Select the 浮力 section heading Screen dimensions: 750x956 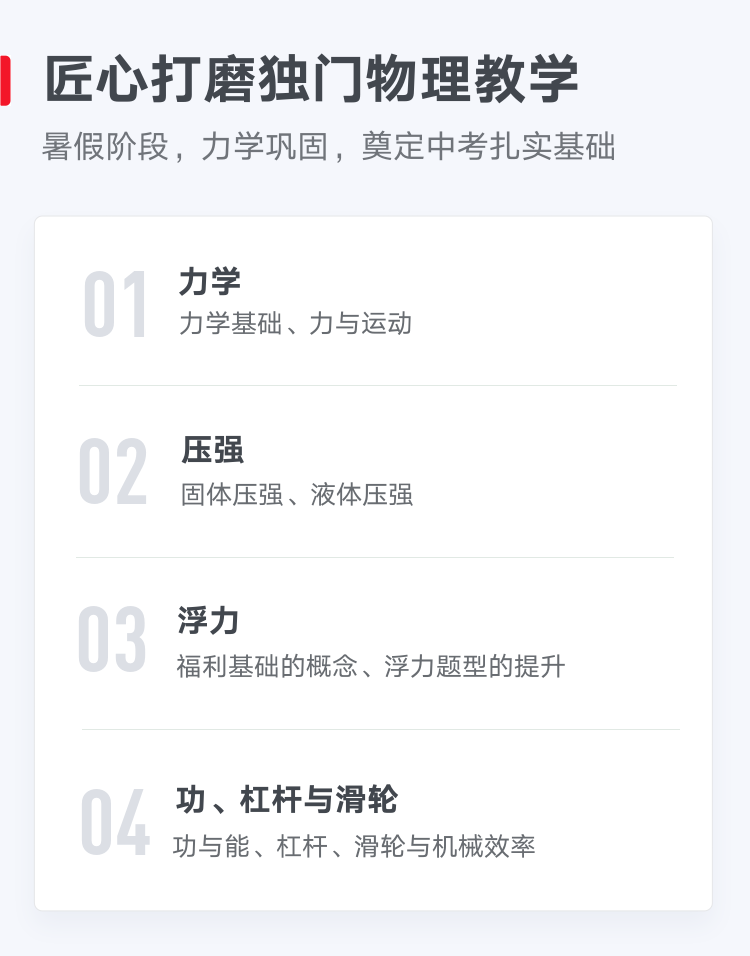208,621
